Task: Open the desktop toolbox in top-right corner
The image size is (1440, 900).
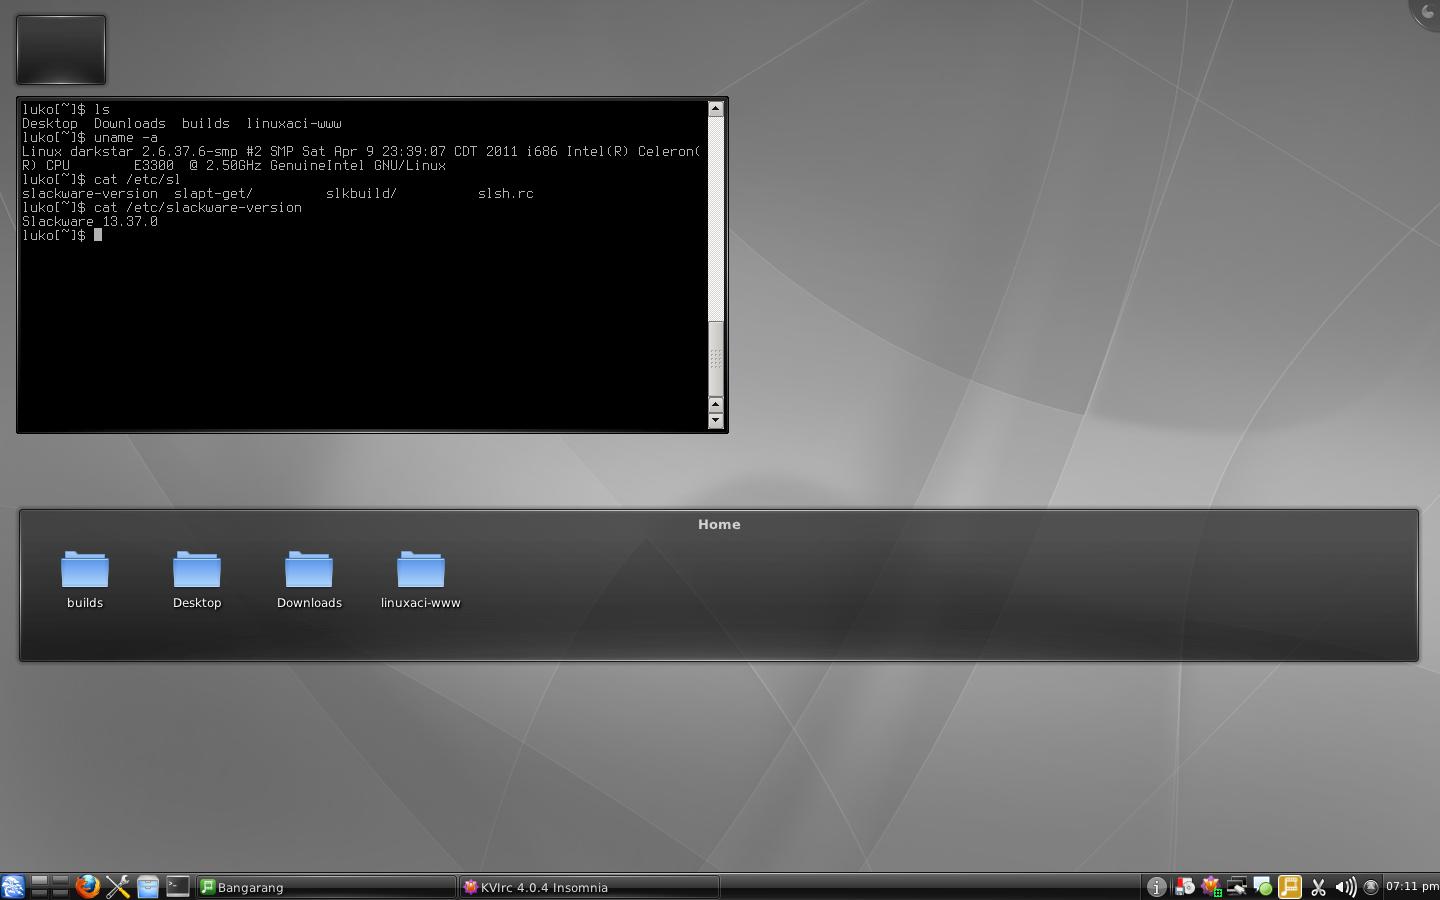Action: [x=1425, y=12]
